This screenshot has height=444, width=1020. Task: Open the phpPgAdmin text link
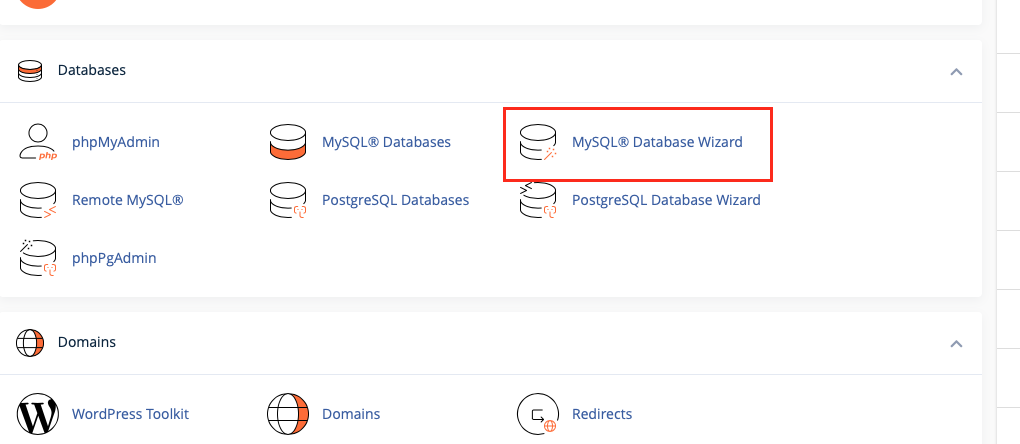tap(114, 258)
